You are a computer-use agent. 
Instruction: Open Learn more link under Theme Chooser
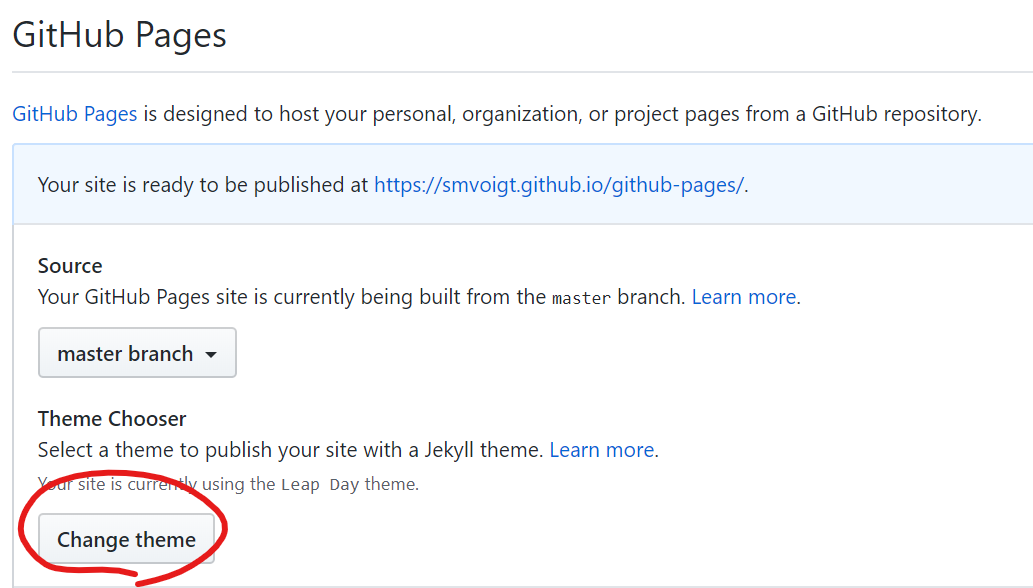pos(601,450)
